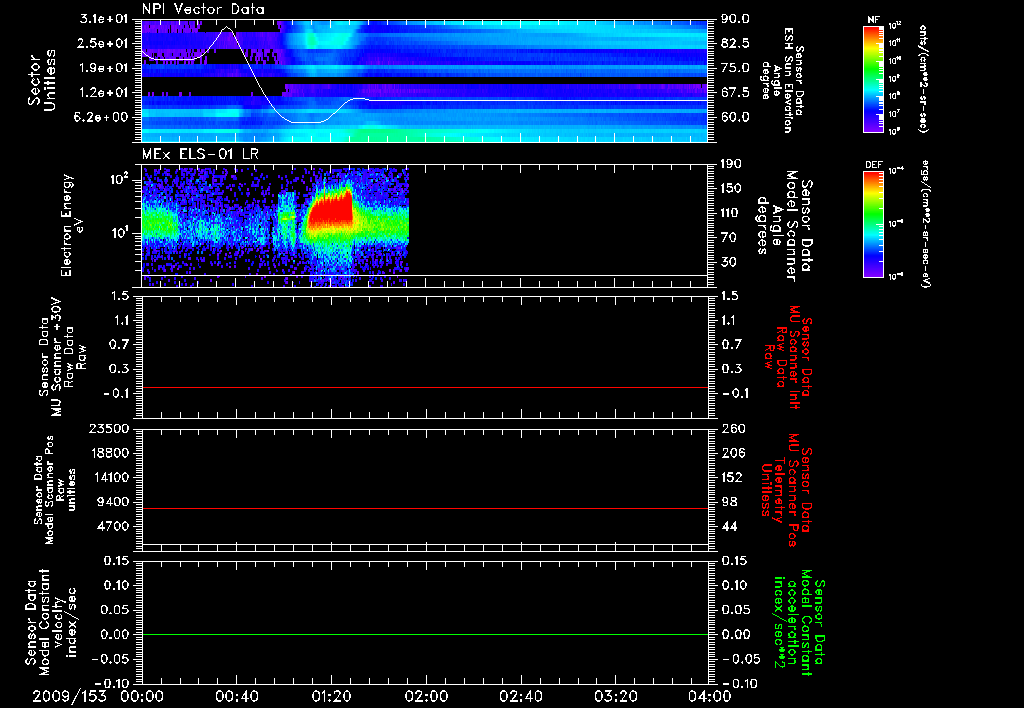Click the 18800 scanner position tick
1024x708 pixels.
tap(112, 453)
